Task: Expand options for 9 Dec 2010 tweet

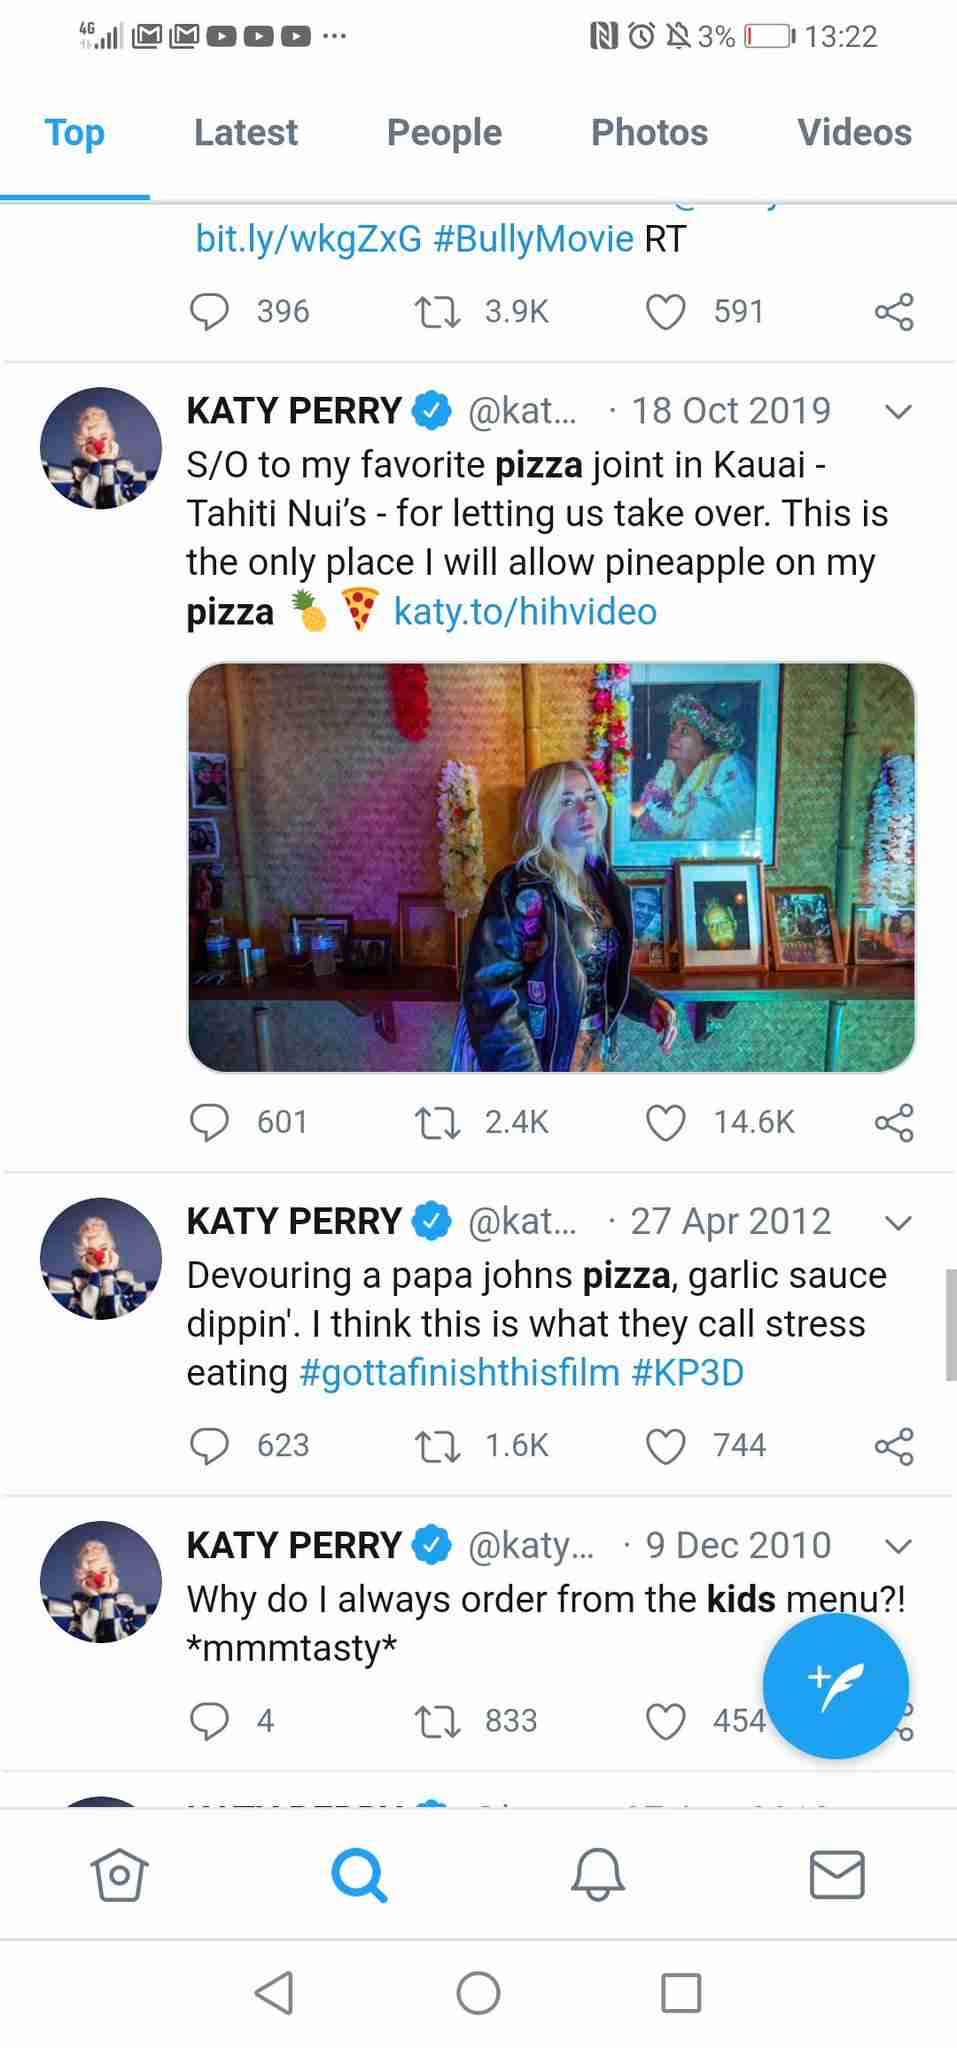Action: [899, 1547]
